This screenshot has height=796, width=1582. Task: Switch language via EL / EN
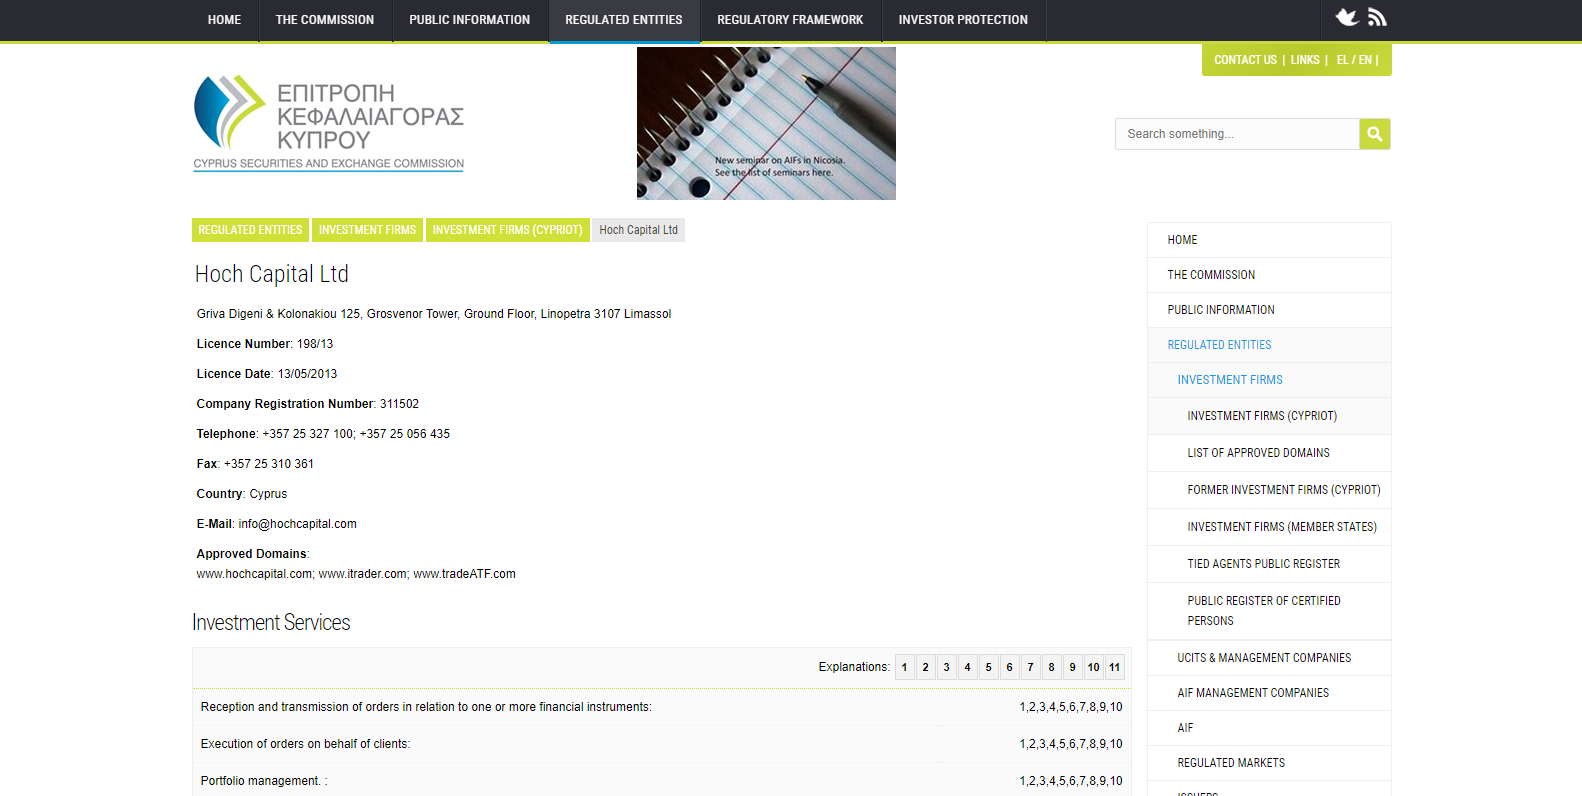tap(1354, 60)
